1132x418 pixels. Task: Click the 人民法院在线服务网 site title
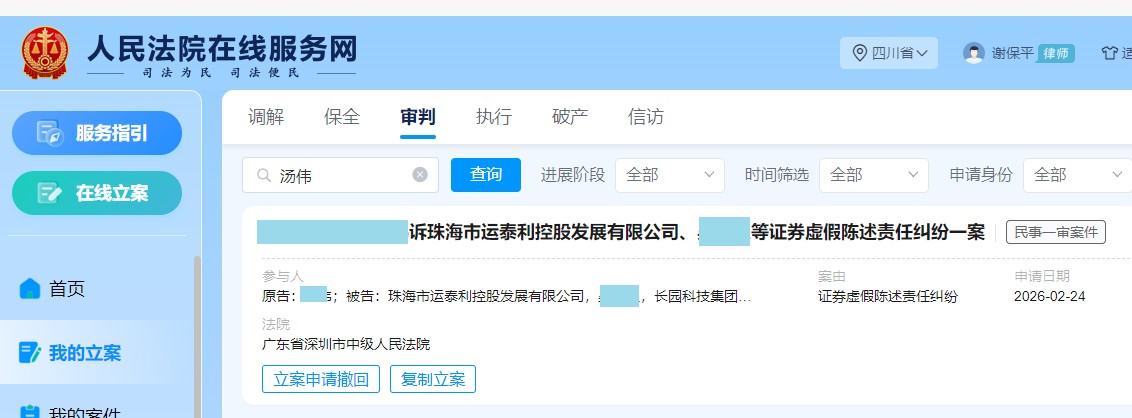222,49
